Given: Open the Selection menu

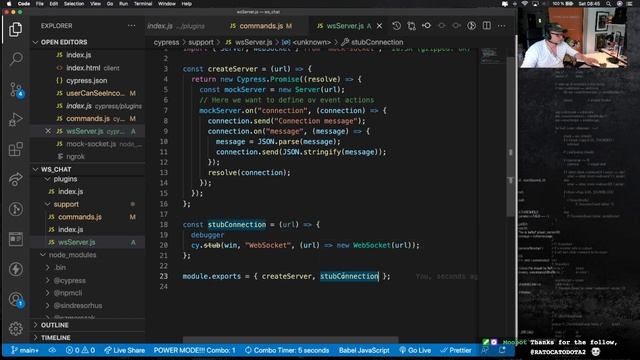Looking at the screenshot, I should (x=74, y=4).
